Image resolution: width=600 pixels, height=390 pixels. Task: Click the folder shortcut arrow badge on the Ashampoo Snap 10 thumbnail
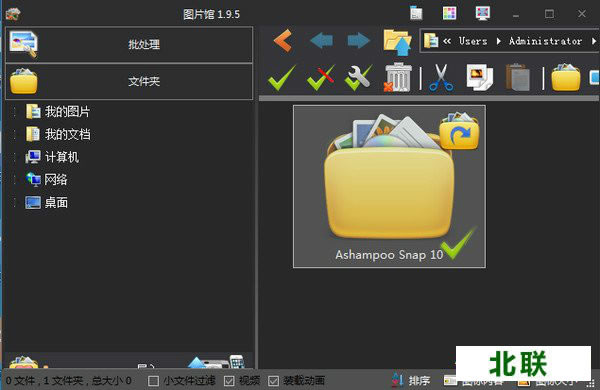point(459,131)
